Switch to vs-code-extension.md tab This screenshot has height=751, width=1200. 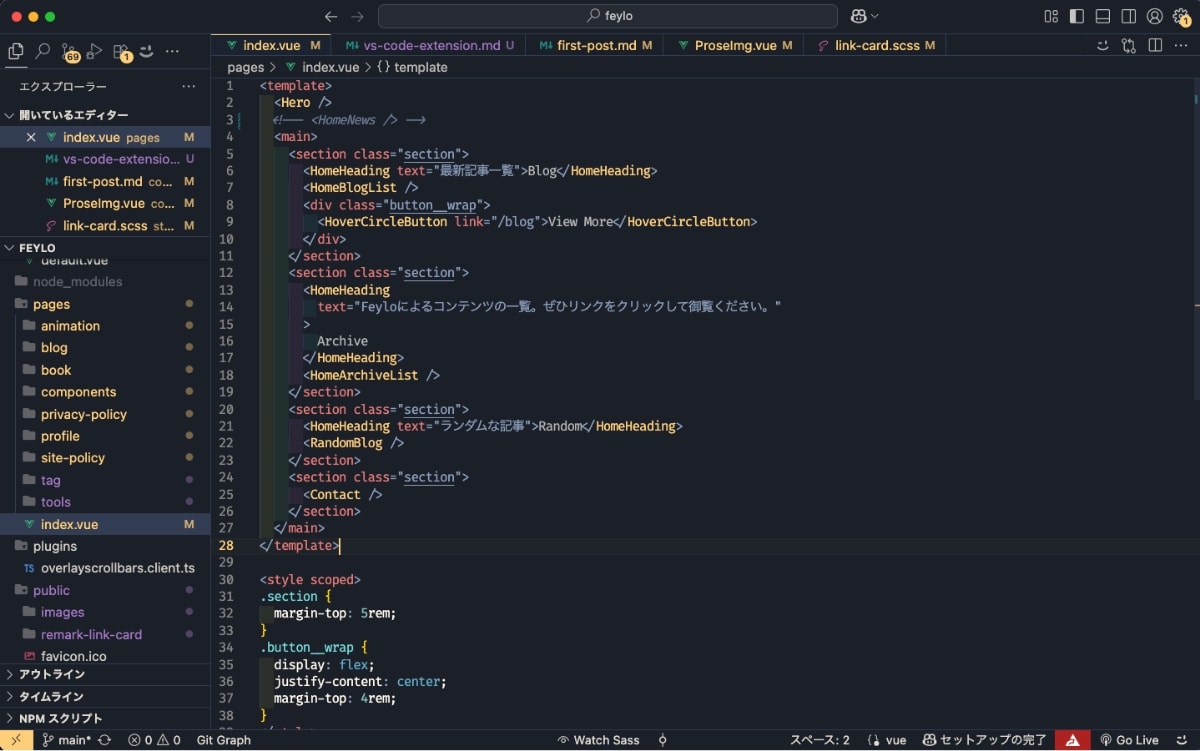[x=429, y=45]
